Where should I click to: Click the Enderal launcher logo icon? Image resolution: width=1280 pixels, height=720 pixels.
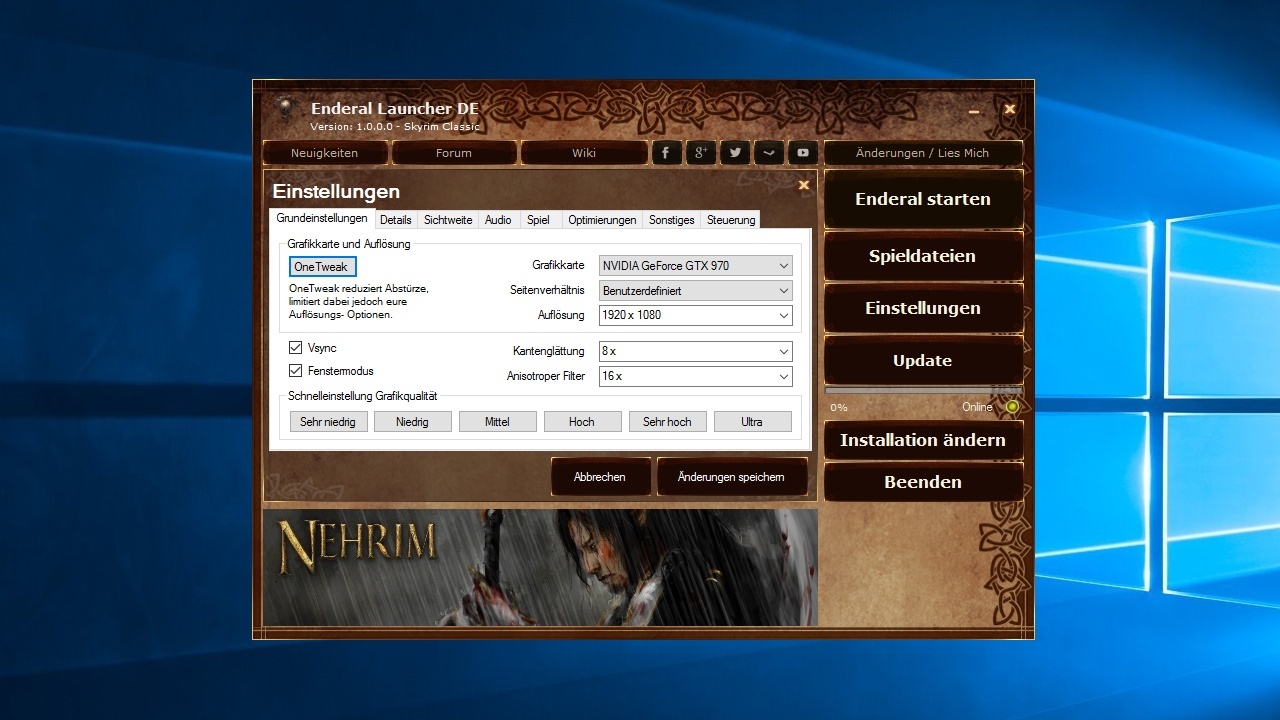click(284, 109)
